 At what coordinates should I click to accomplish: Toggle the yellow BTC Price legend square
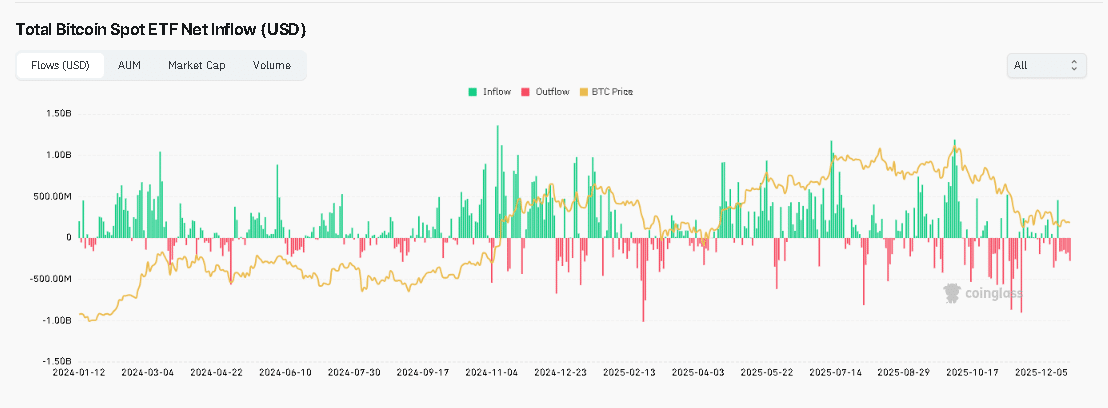pyautogui.click(x=585, y=92)
